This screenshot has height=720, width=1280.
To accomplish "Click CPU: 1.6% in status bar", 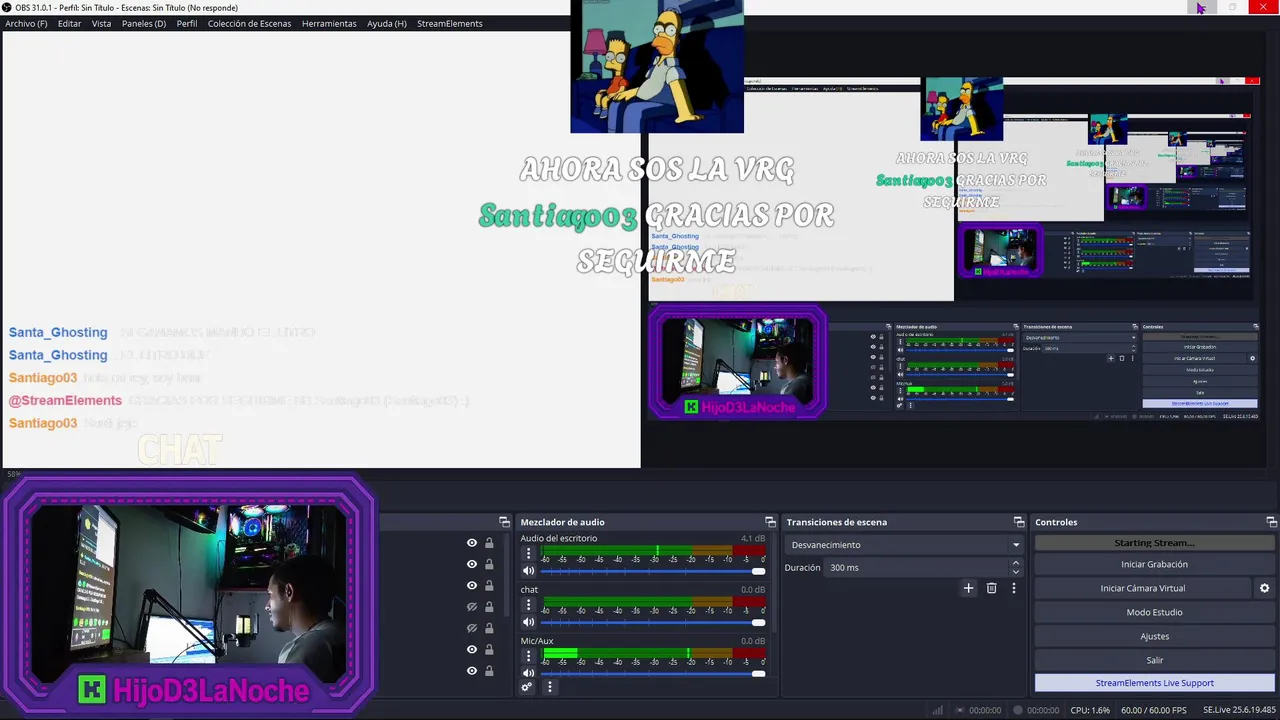I will 1090,710.
